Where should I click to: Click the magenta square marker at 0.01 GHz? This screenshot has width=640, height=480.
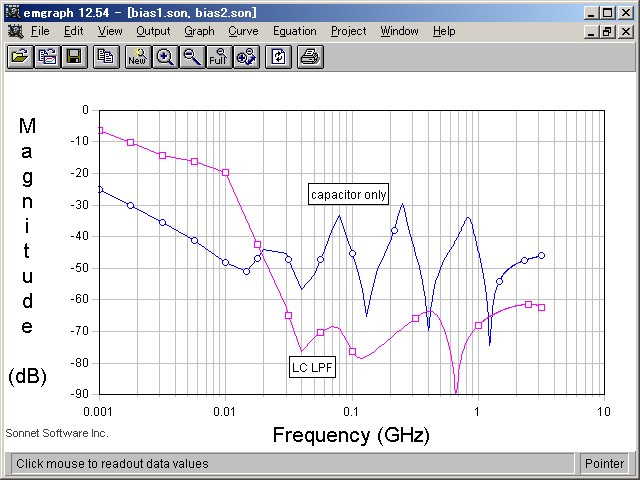[x=225, y=173]
